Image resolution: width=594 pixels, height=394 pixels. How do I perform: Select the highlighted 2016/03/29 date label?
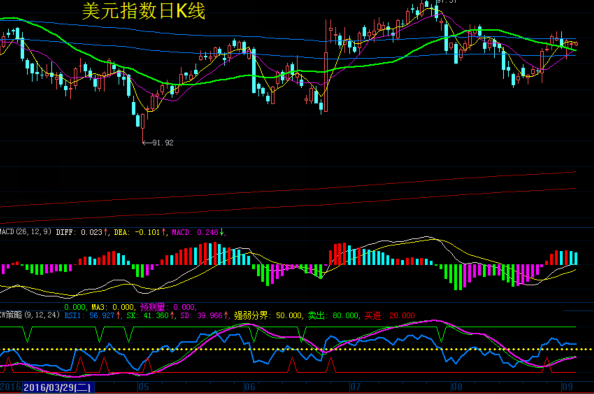click(x=58, y=387)
